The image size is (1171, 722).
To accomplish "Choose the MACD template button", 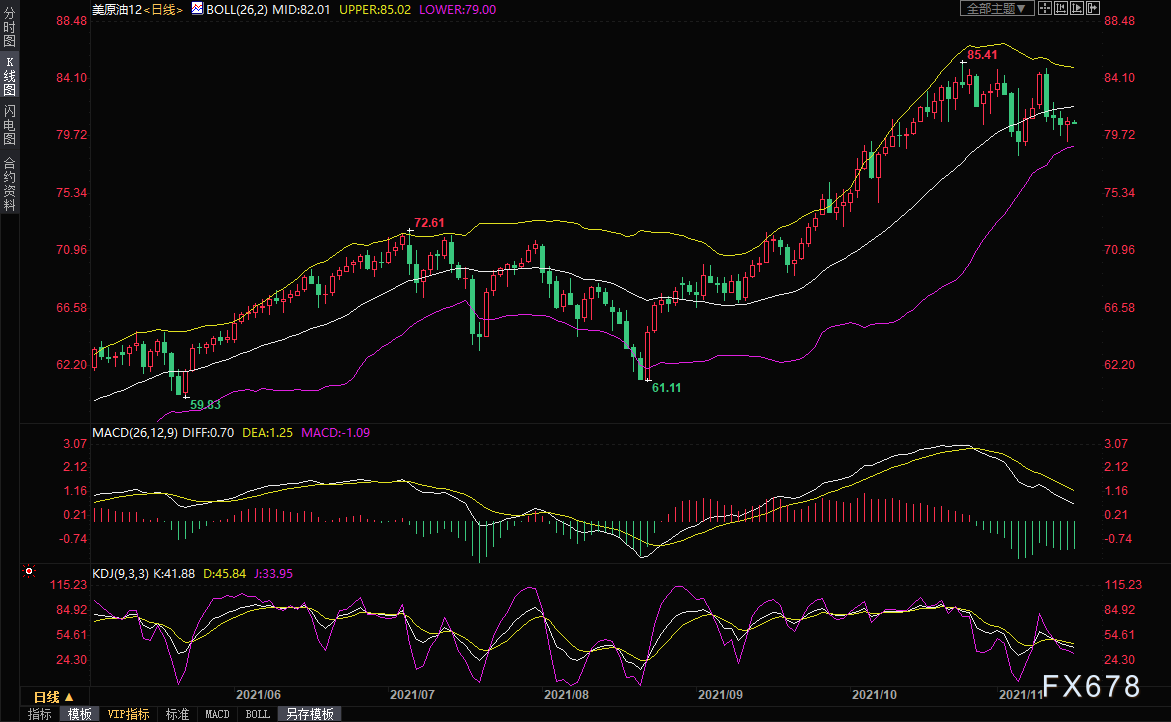I will pos(217,715).
